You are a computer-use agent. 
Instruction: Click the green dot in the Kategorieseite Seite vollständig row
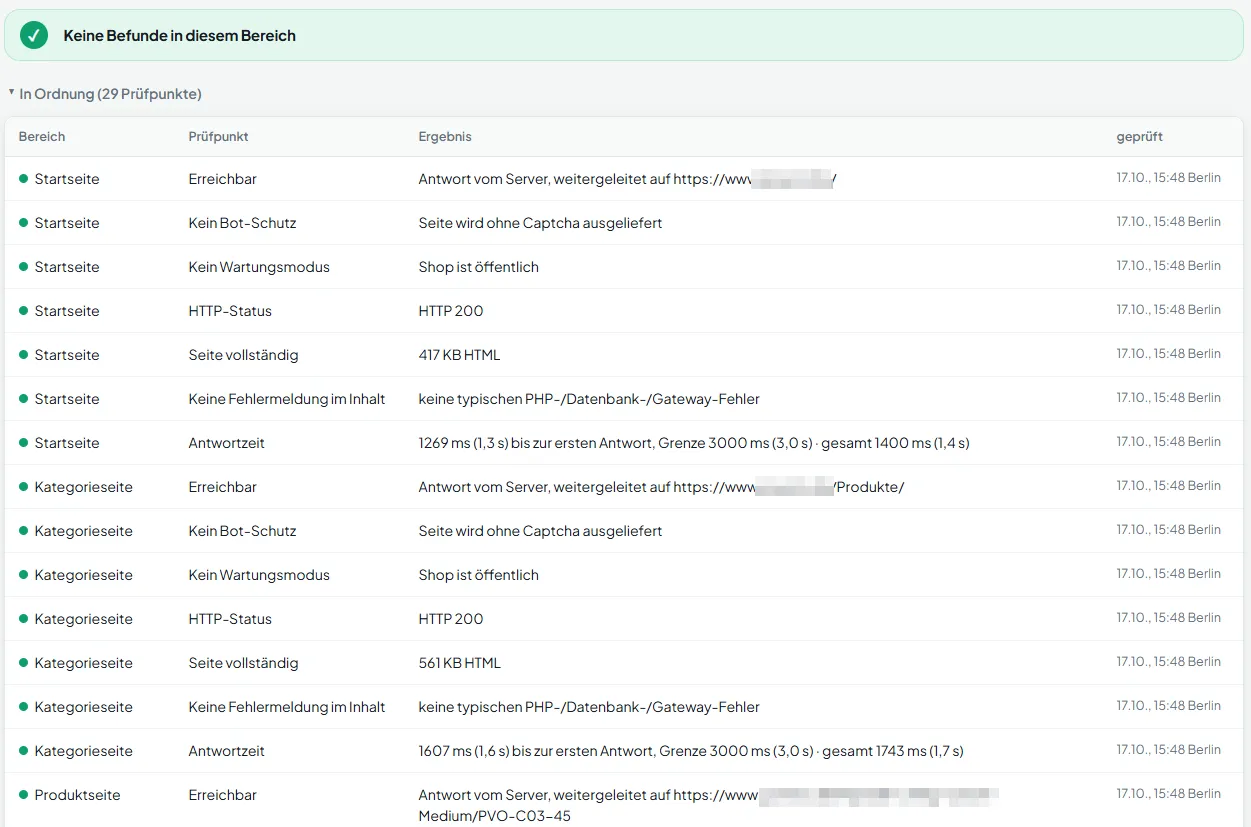coord(23,663)
